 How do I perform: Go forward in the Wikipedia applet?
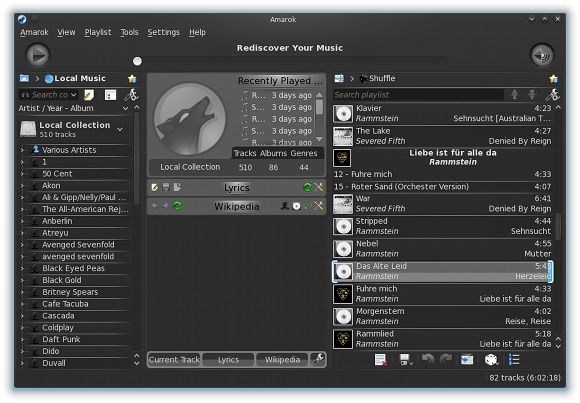tap(165, 206)
